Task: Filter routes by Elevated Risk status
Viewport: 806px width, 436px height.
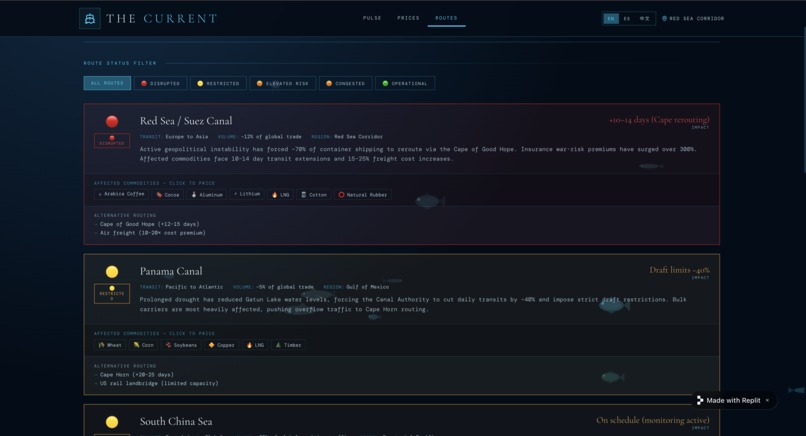Action: (x=283, y=83)
